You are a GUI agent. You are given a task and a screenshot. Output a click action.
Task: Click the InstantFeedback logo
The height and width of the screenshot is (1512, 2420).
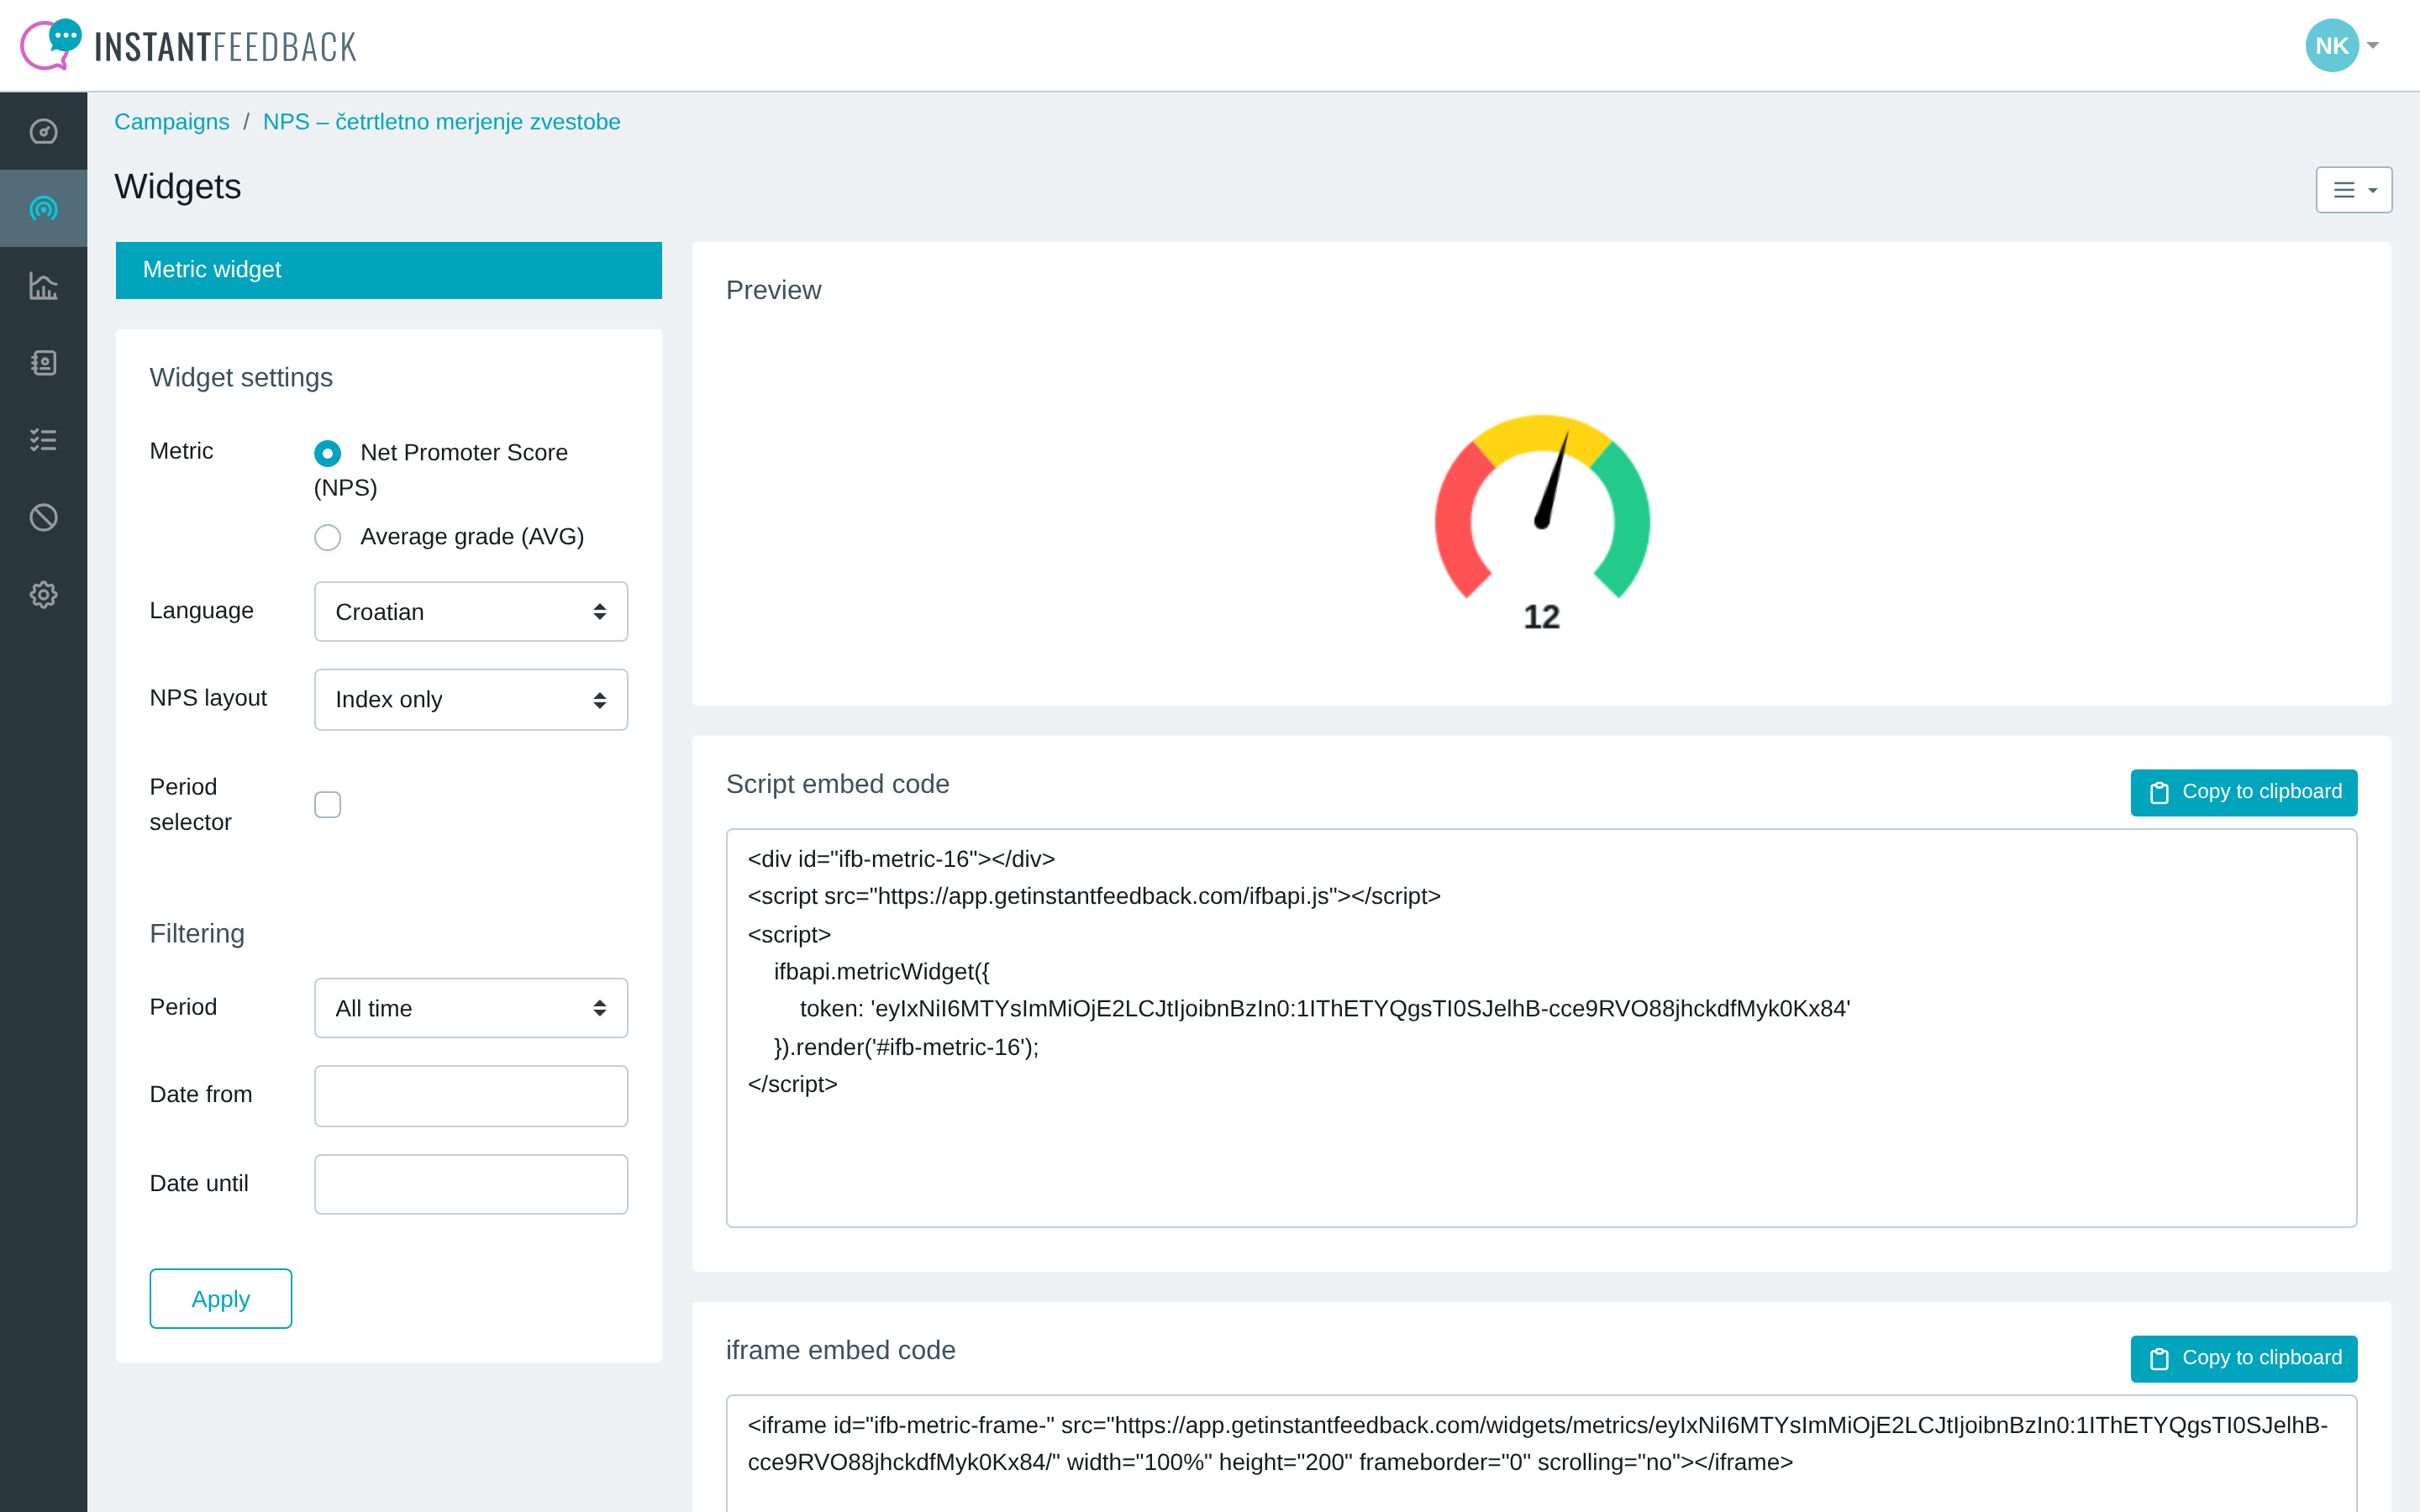(x=188, y=45)
